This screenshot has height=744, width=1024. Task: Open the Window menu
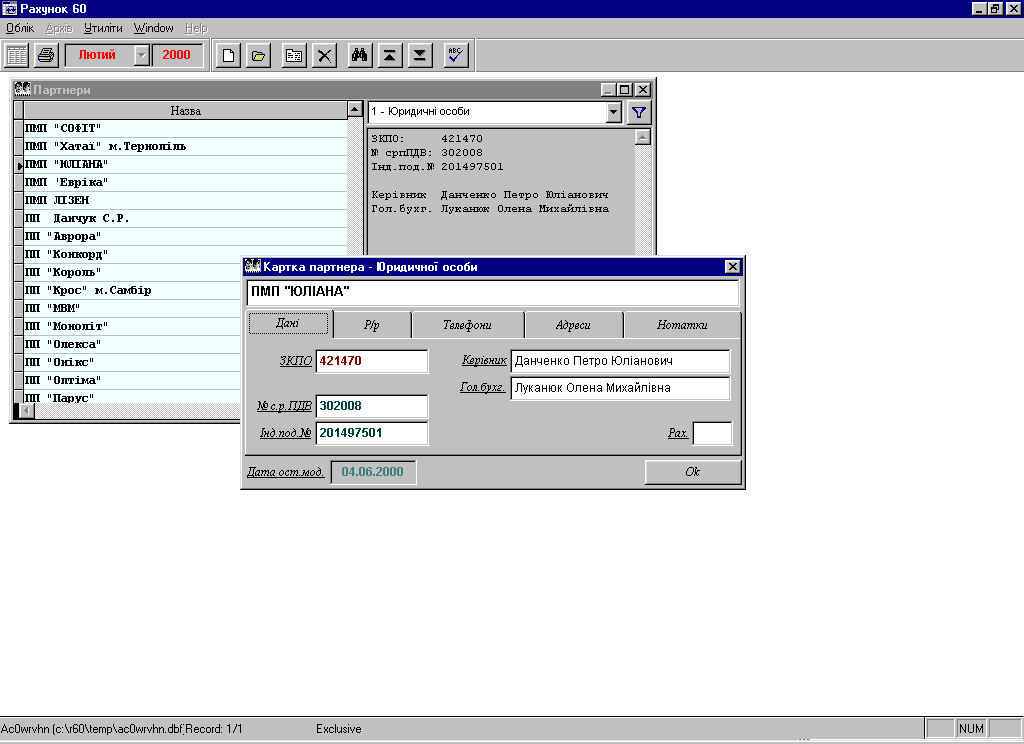pyautogui.click(x=153, y=28)
